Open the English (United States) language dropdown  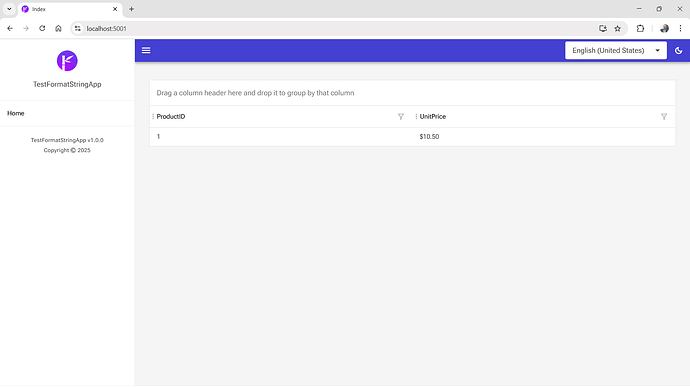point(616,50)
